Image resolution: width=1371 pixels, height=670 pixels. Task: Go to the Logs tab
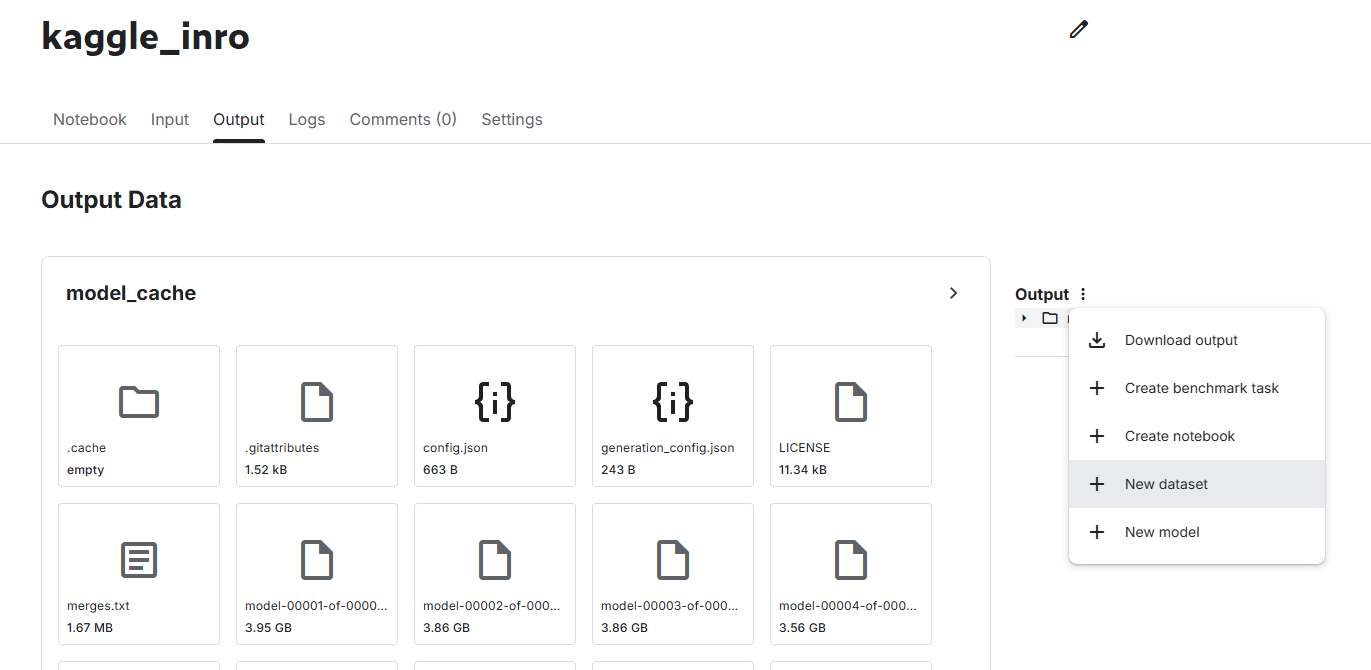pos(307,119)
